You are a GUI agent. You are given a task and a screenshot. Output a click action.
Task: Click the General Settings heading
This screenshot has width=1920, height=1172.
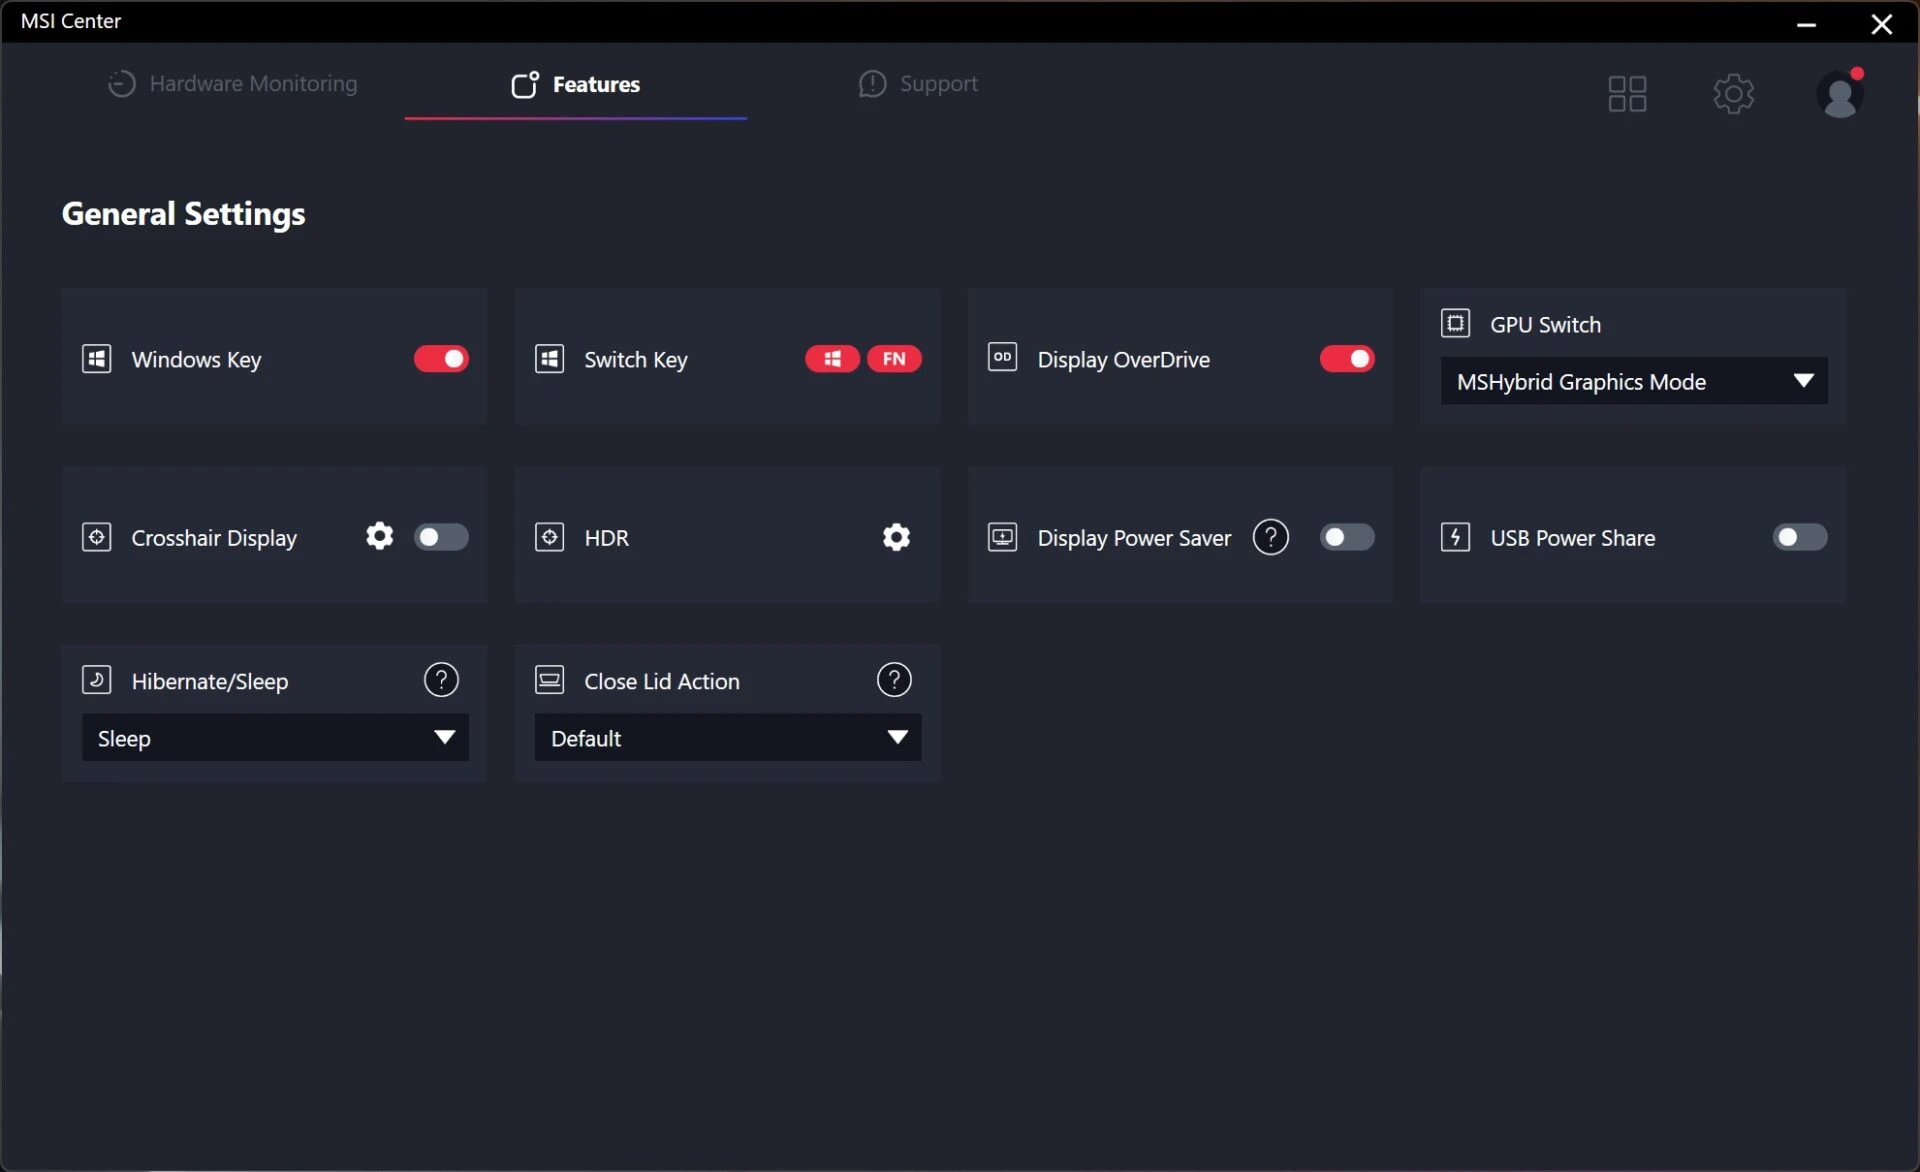pos(184,214)
